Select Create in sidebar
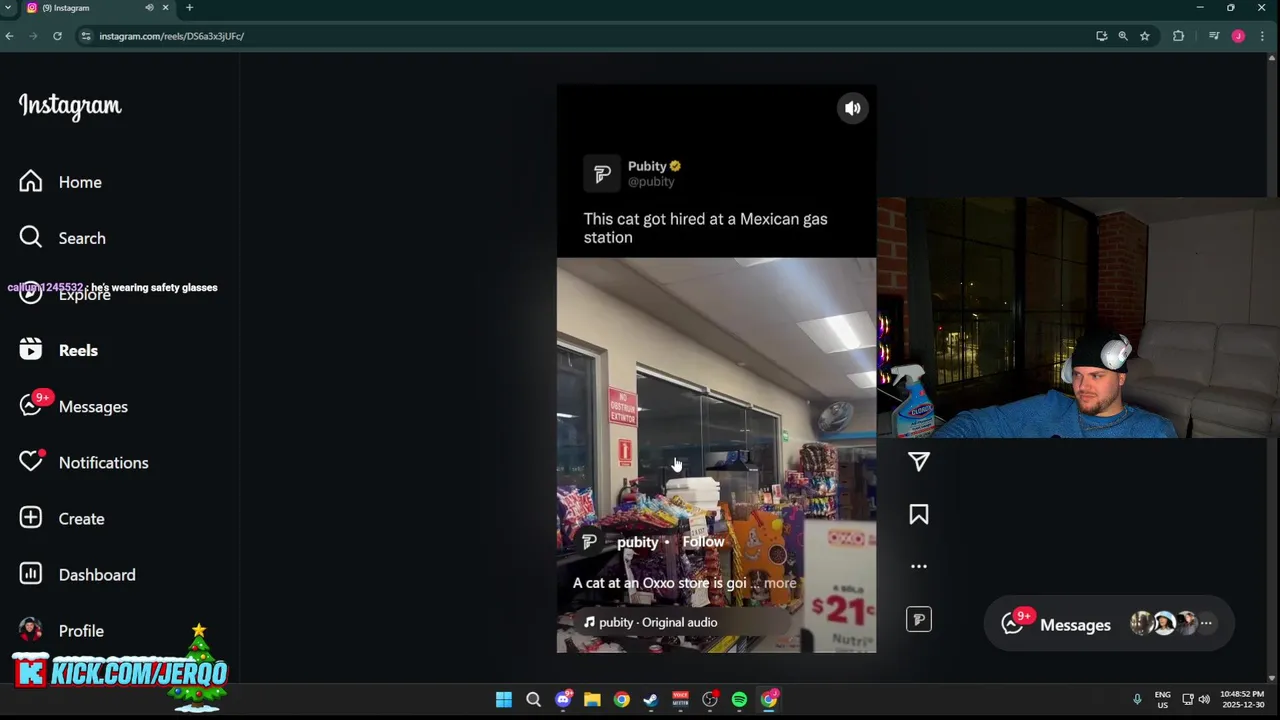1280x720 pixels. pos(61,518)
